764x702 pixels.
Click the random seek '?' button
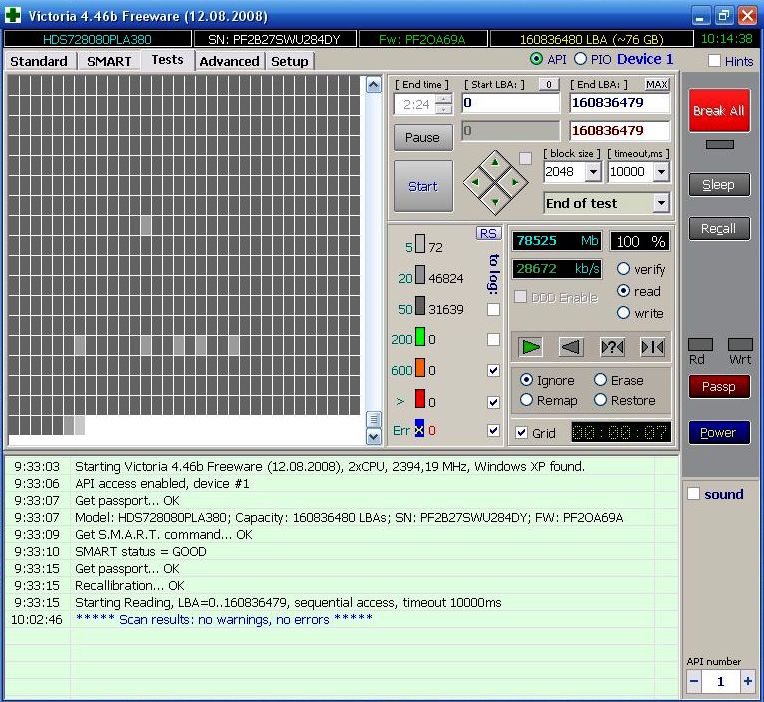(x=612, y=347)
